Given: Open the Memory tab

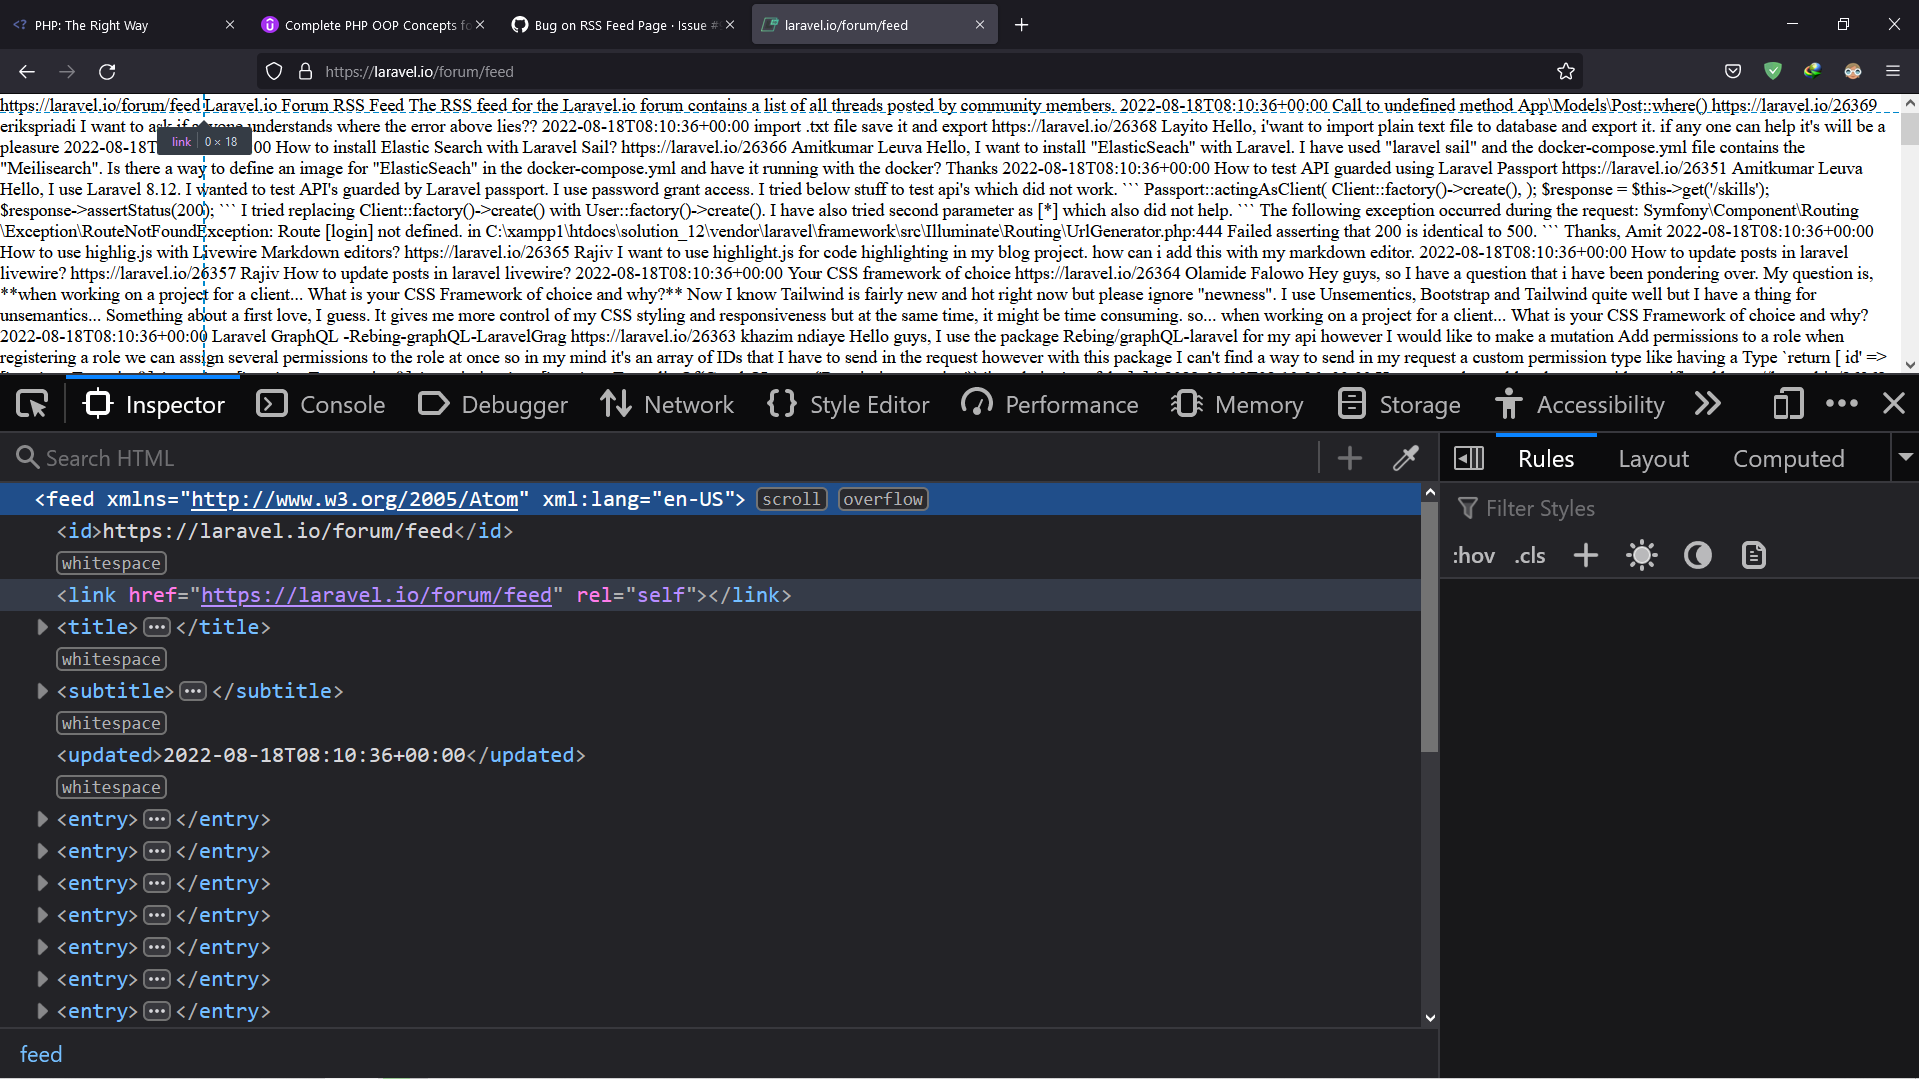Looking at the screenshot, I should click(1237, 404).
